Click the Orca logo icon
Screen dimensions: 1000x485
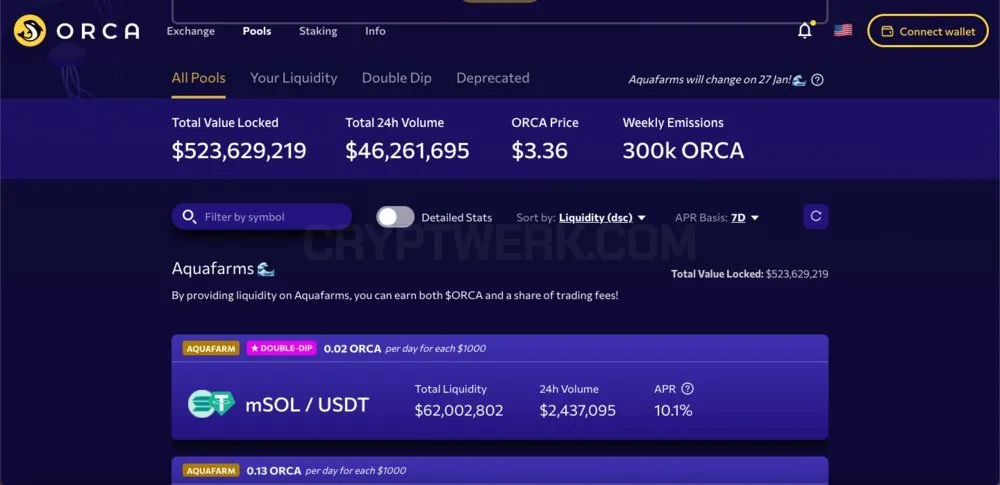coord(30,31)
